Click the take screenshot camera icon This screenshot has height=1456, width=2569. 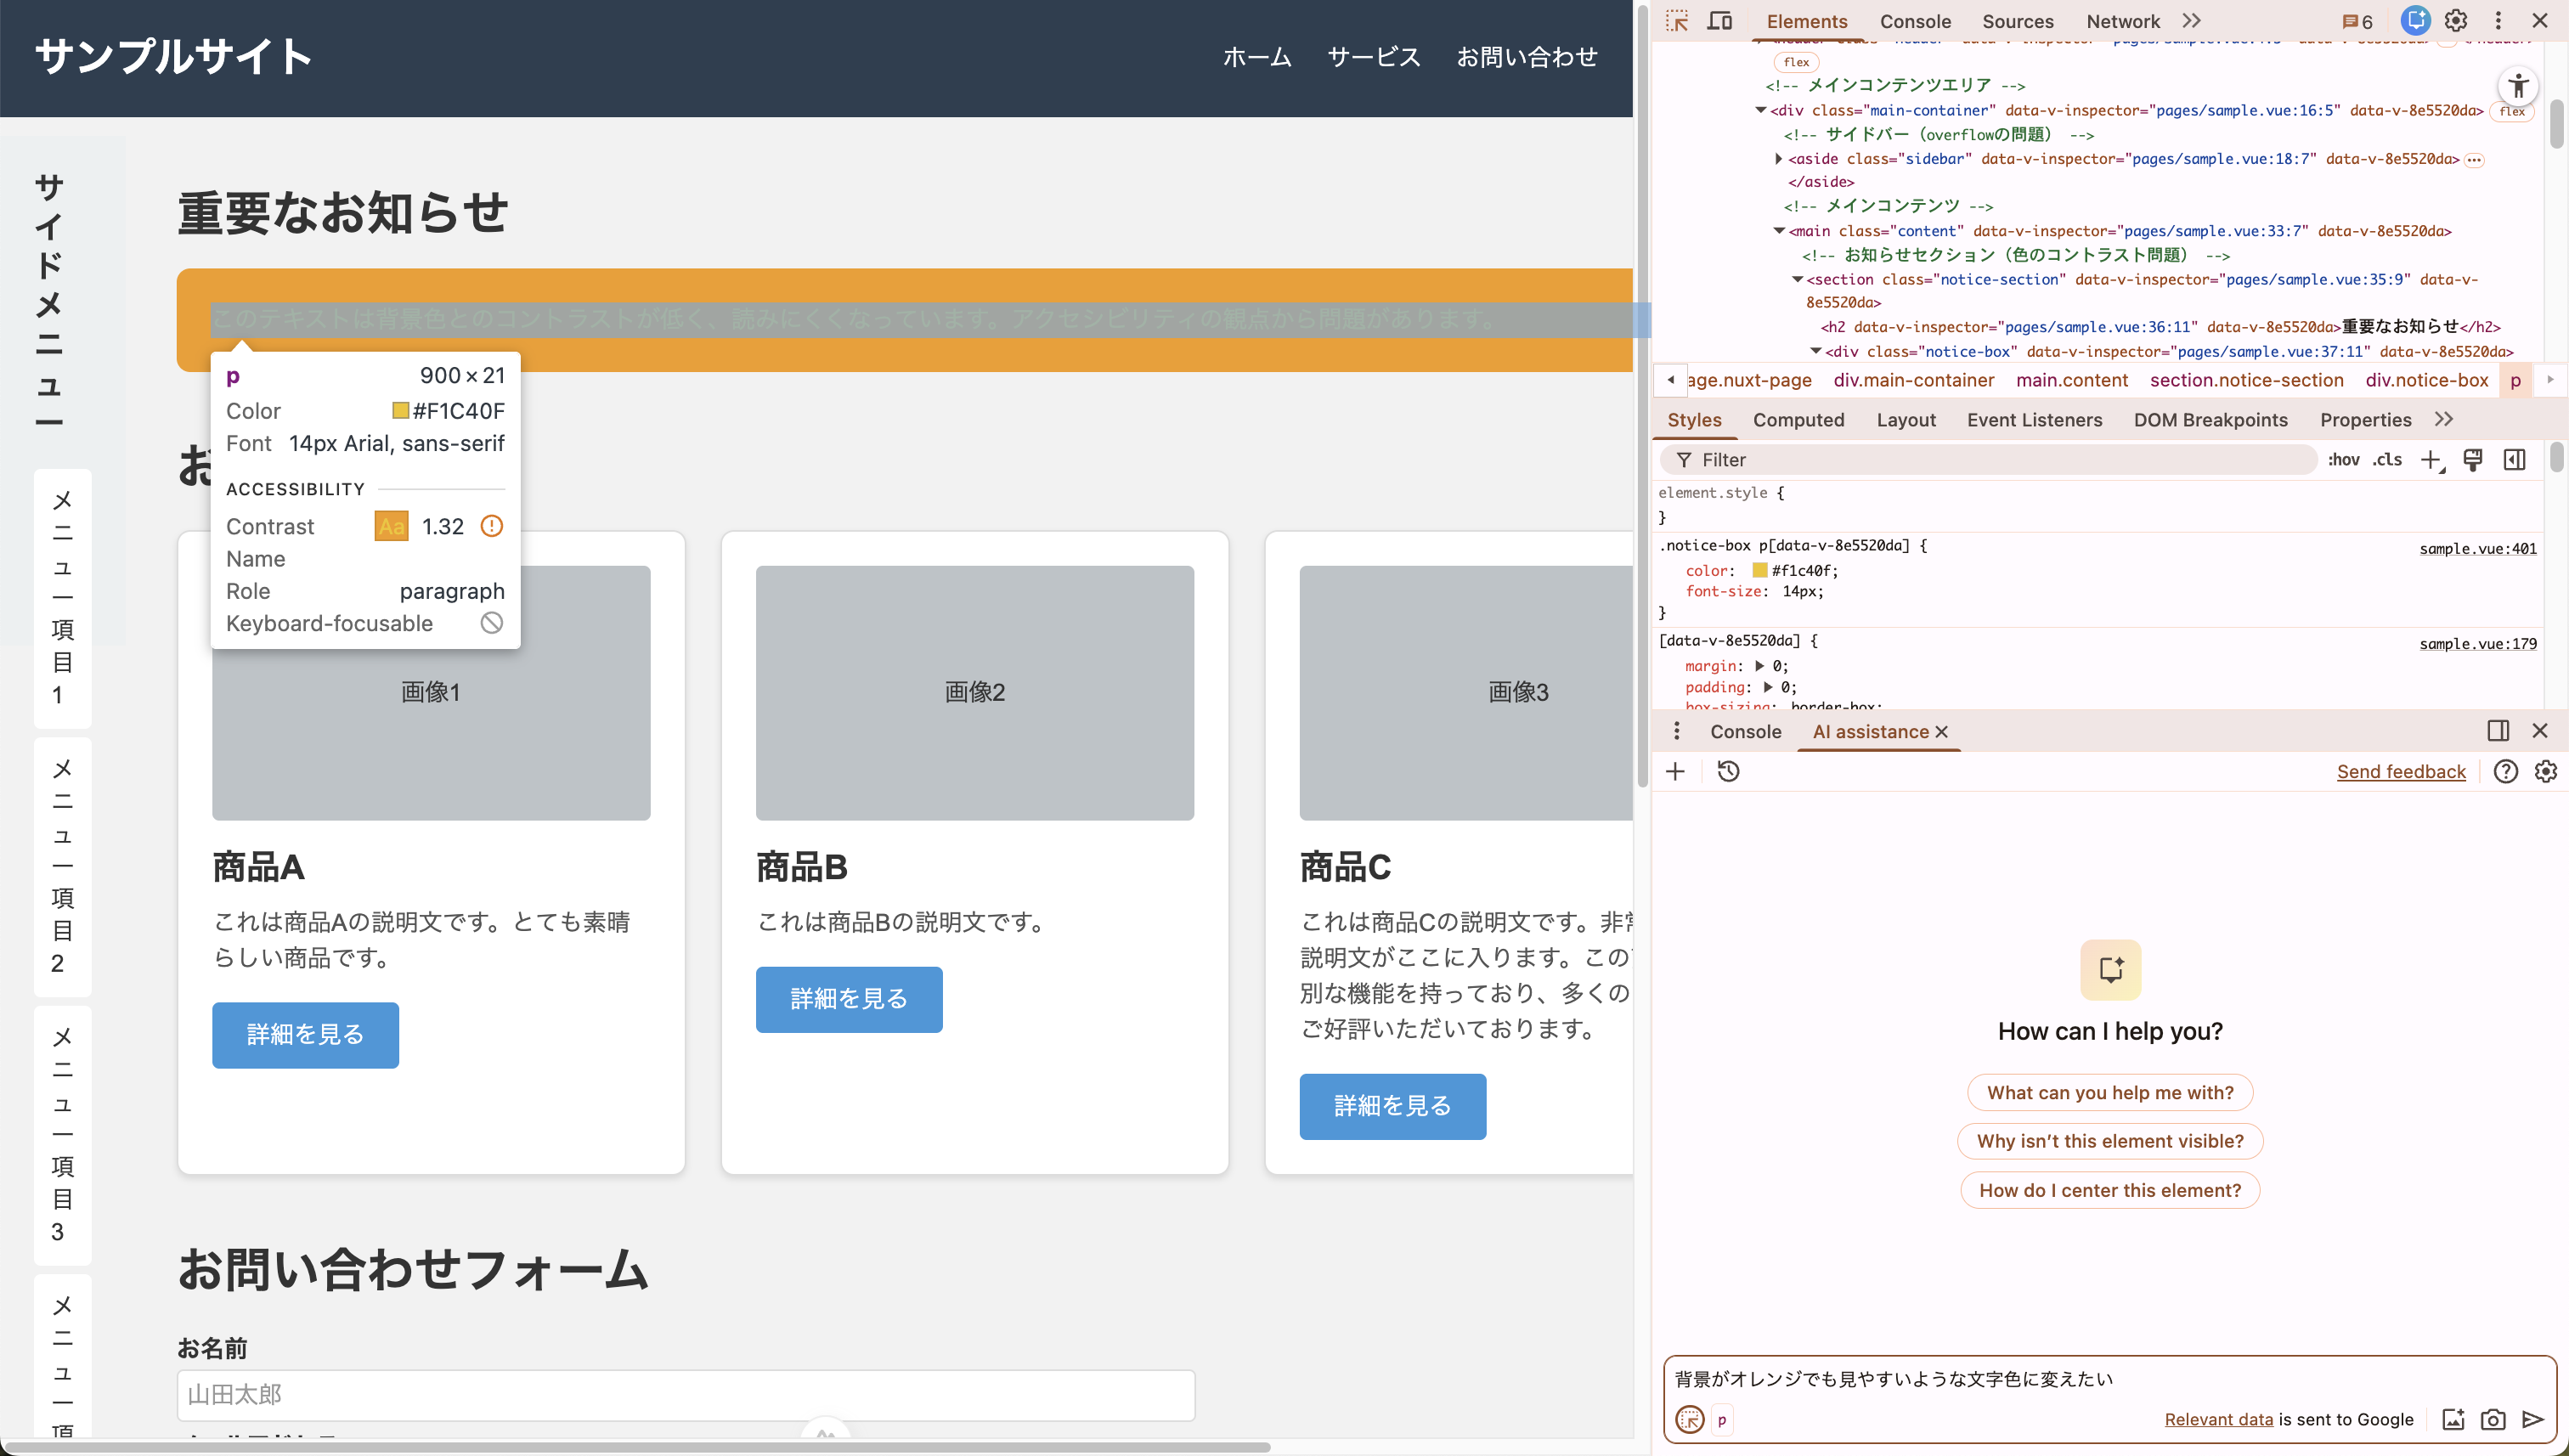tap(2493, 1419)
